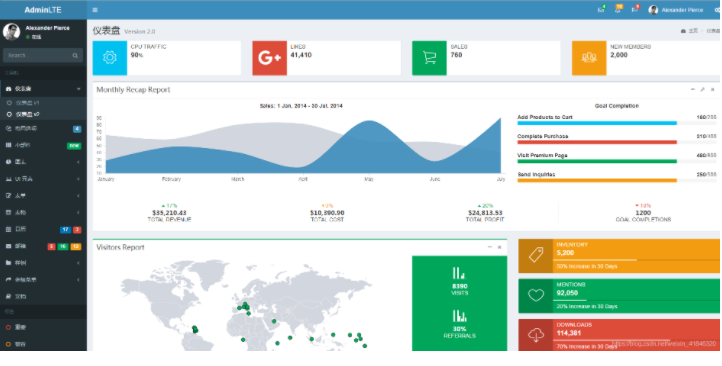Collapse the Visitors Report box
722x366 pixels.
pyautogui.click(x=490, y=247)
